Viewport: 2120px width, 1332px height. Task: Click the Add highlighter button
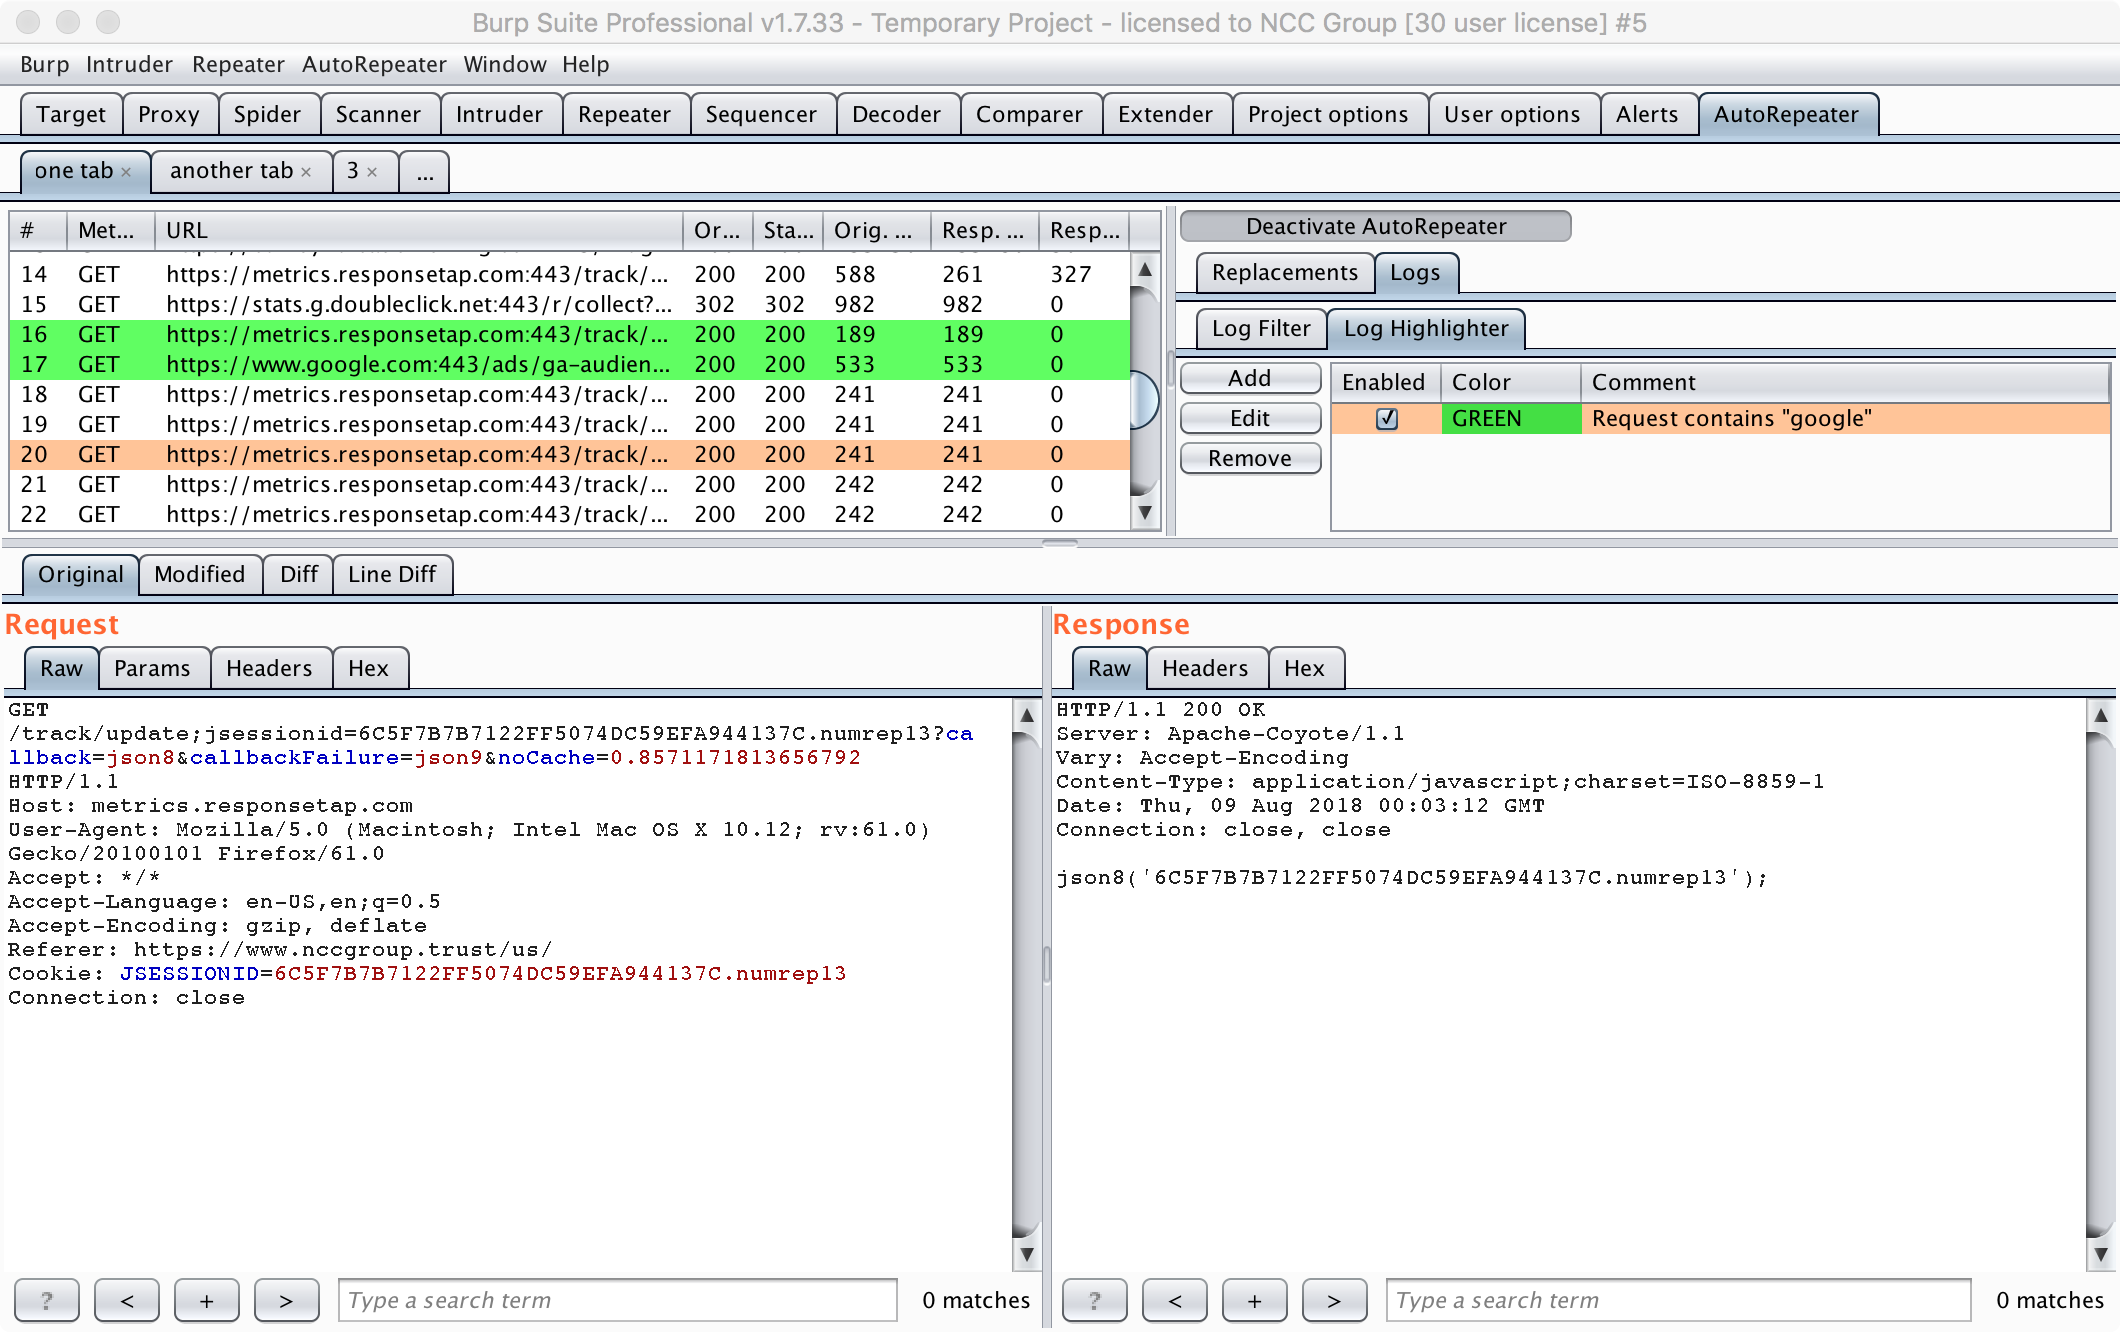pos(1250,378)
